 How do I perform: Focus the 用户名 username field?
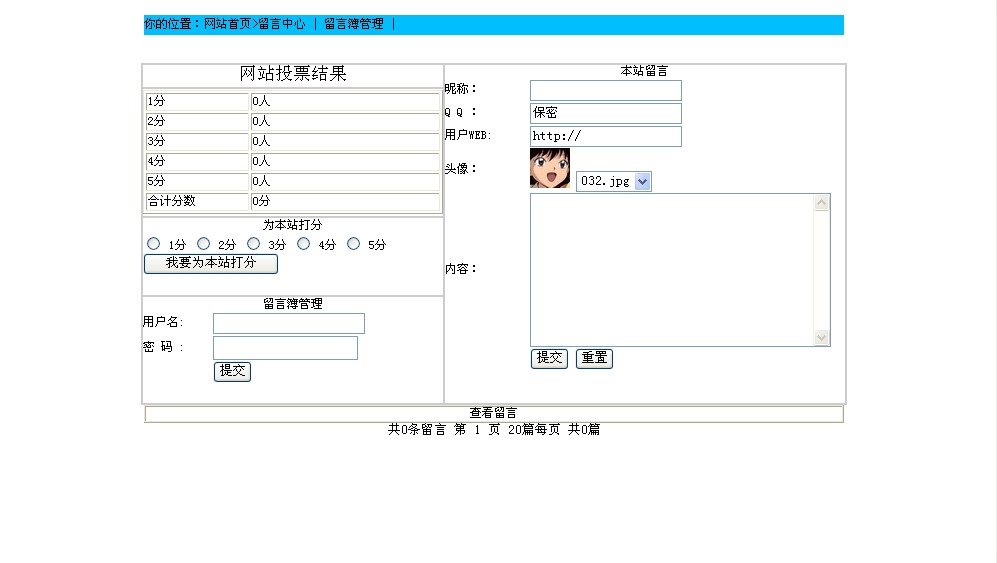pyautogui.click(x=288, y=323)
